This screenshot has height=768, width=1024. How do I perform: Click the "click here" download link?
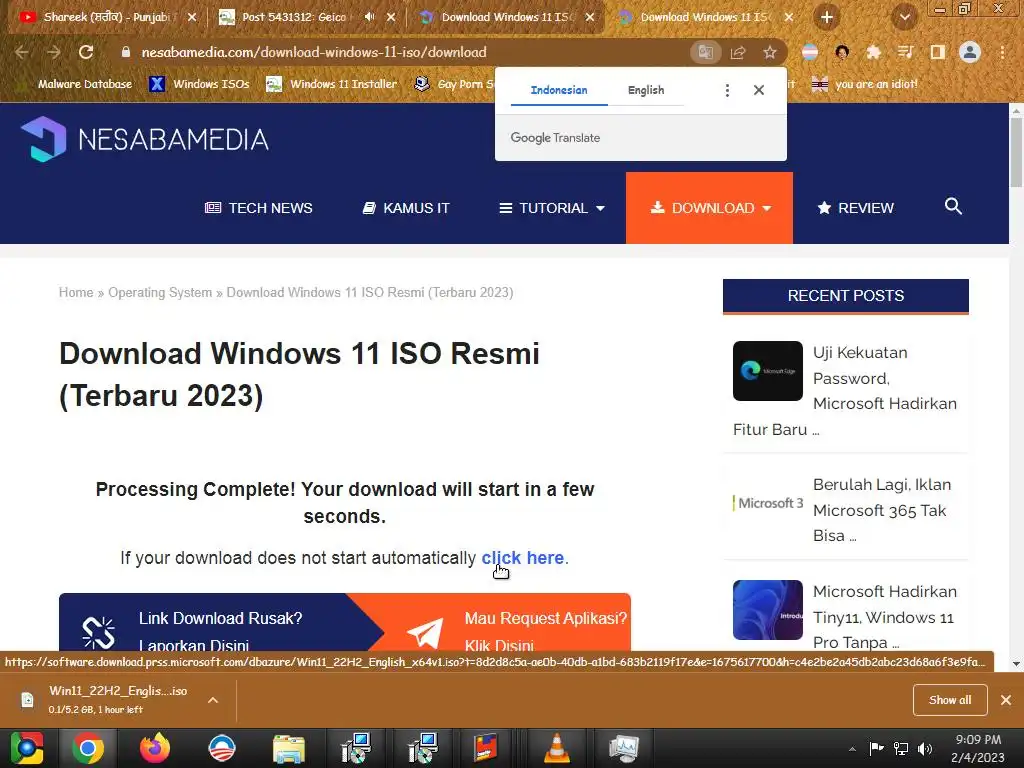click(x=522, y=558)
